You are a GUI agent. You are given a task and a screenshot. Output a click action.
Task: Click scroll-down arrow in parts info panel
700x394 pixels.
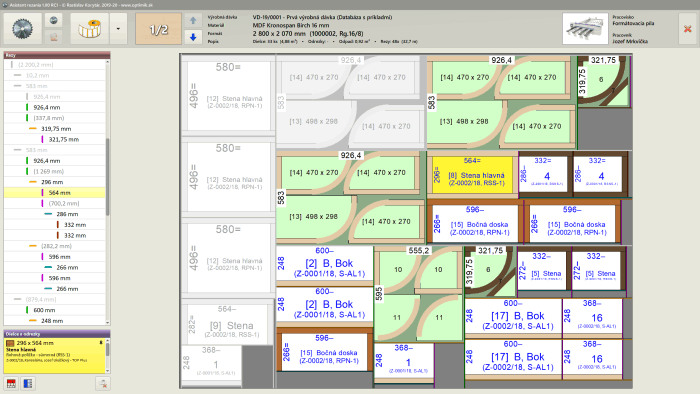coord(108,370)
